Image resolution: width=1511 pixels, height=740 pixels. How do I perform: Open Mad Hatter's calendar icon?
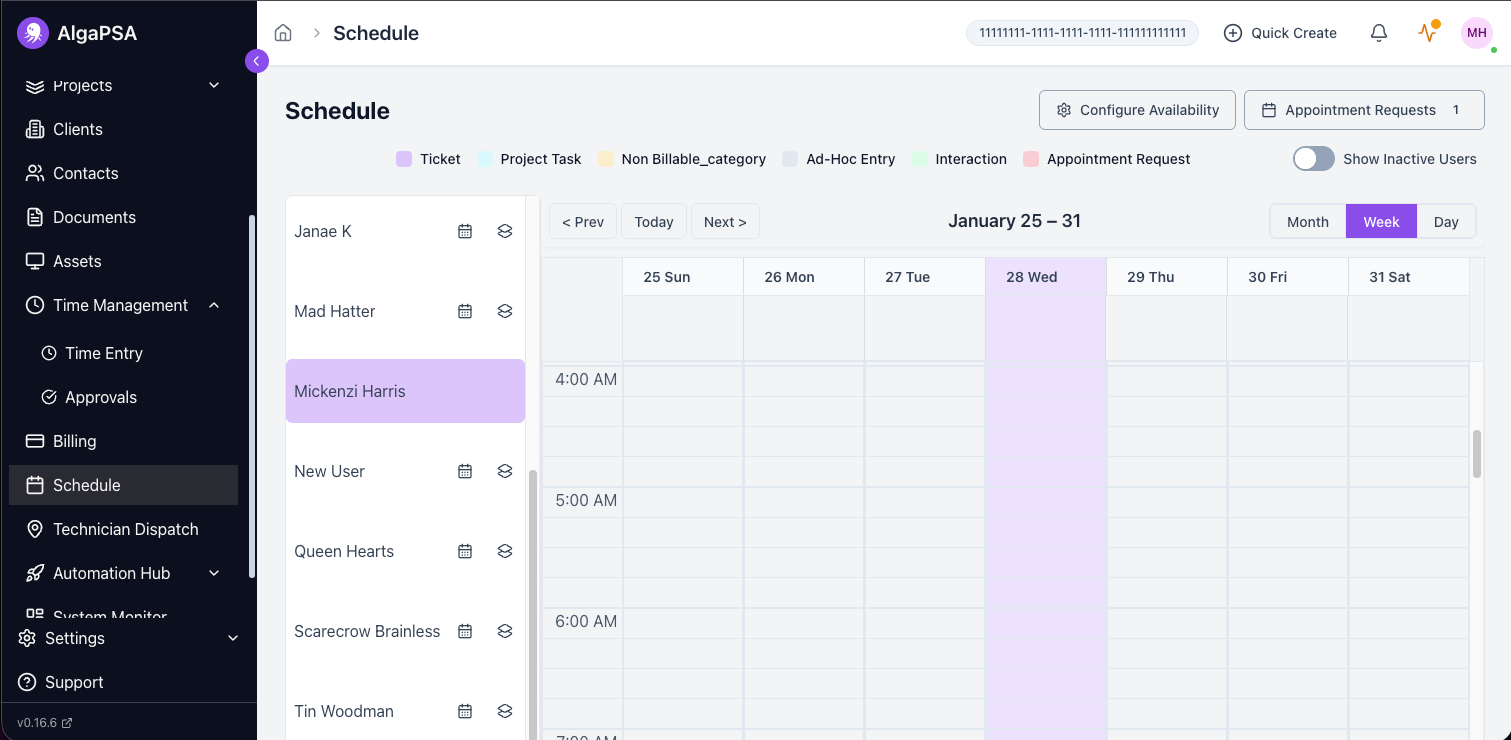click(x=465, y=311)
